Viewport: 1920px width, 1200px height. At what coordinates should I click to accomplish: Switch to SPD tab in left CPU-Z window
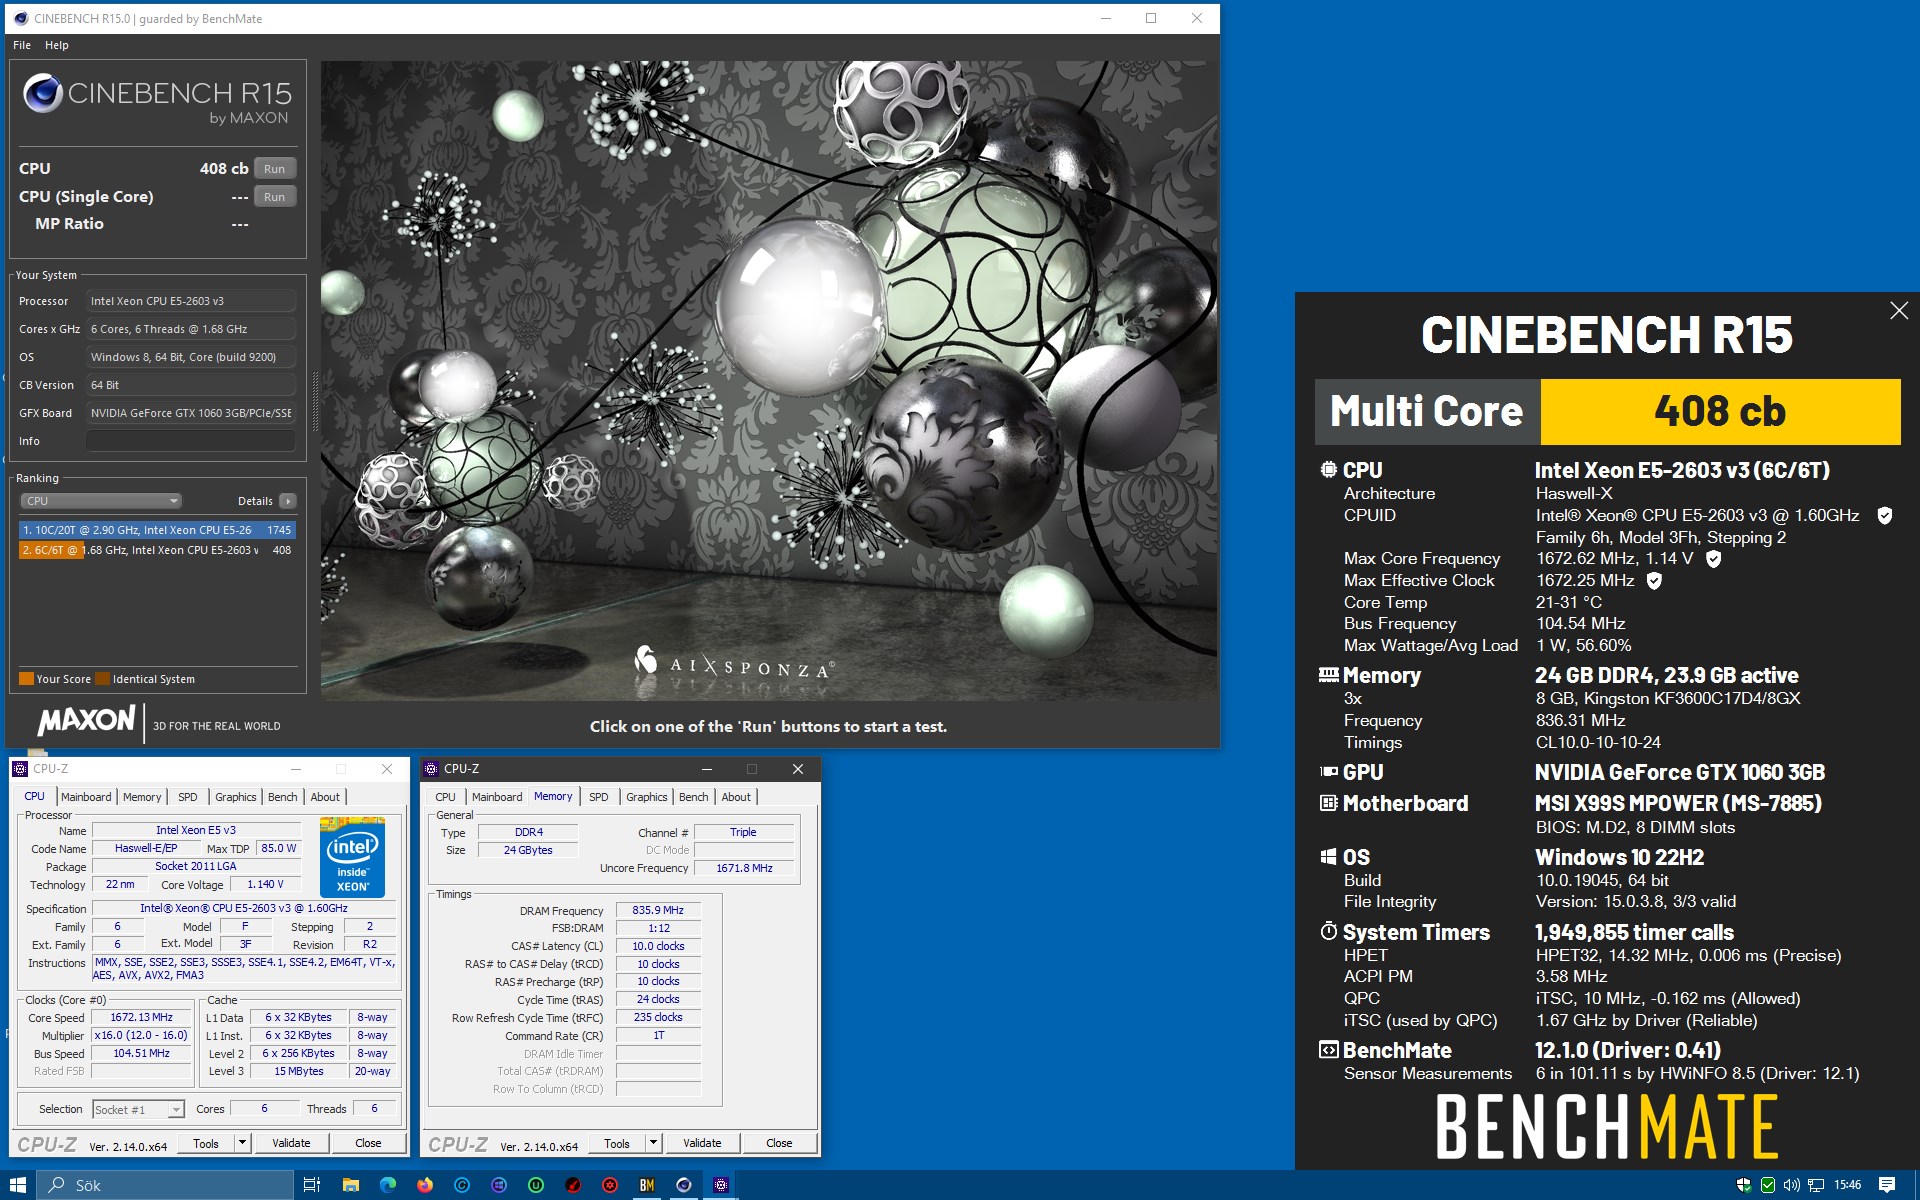tap(188, 797)
